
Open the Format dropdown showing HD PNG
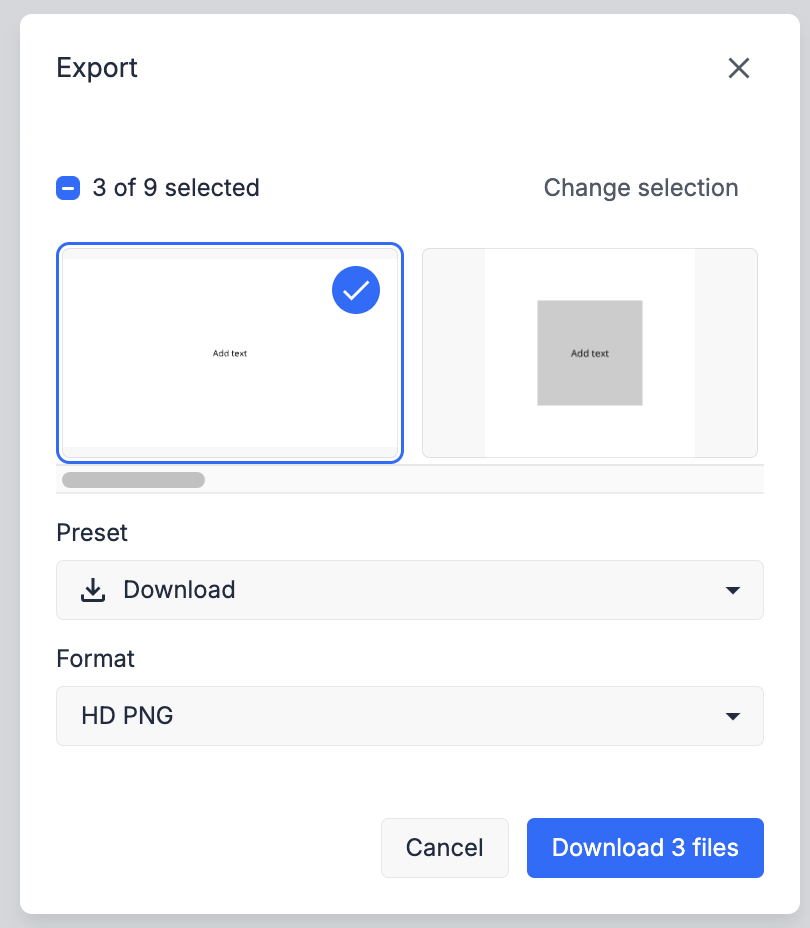coord(409,716)
